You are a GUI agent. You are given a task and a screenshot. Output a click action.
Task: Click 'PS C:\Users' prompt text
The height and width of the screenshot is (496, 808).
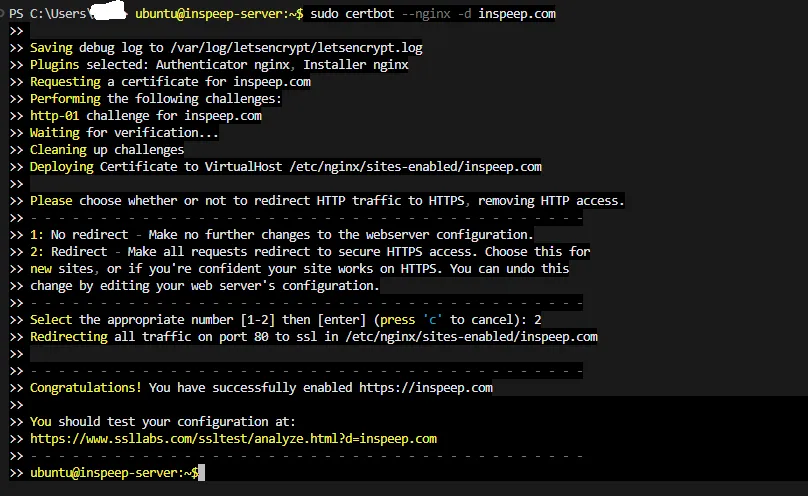tap(47, 14)
